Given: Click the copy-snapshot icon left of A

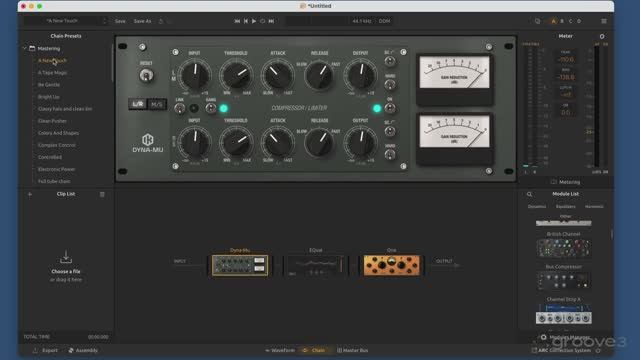Looking at the screenshot, I should click(538, 21).
